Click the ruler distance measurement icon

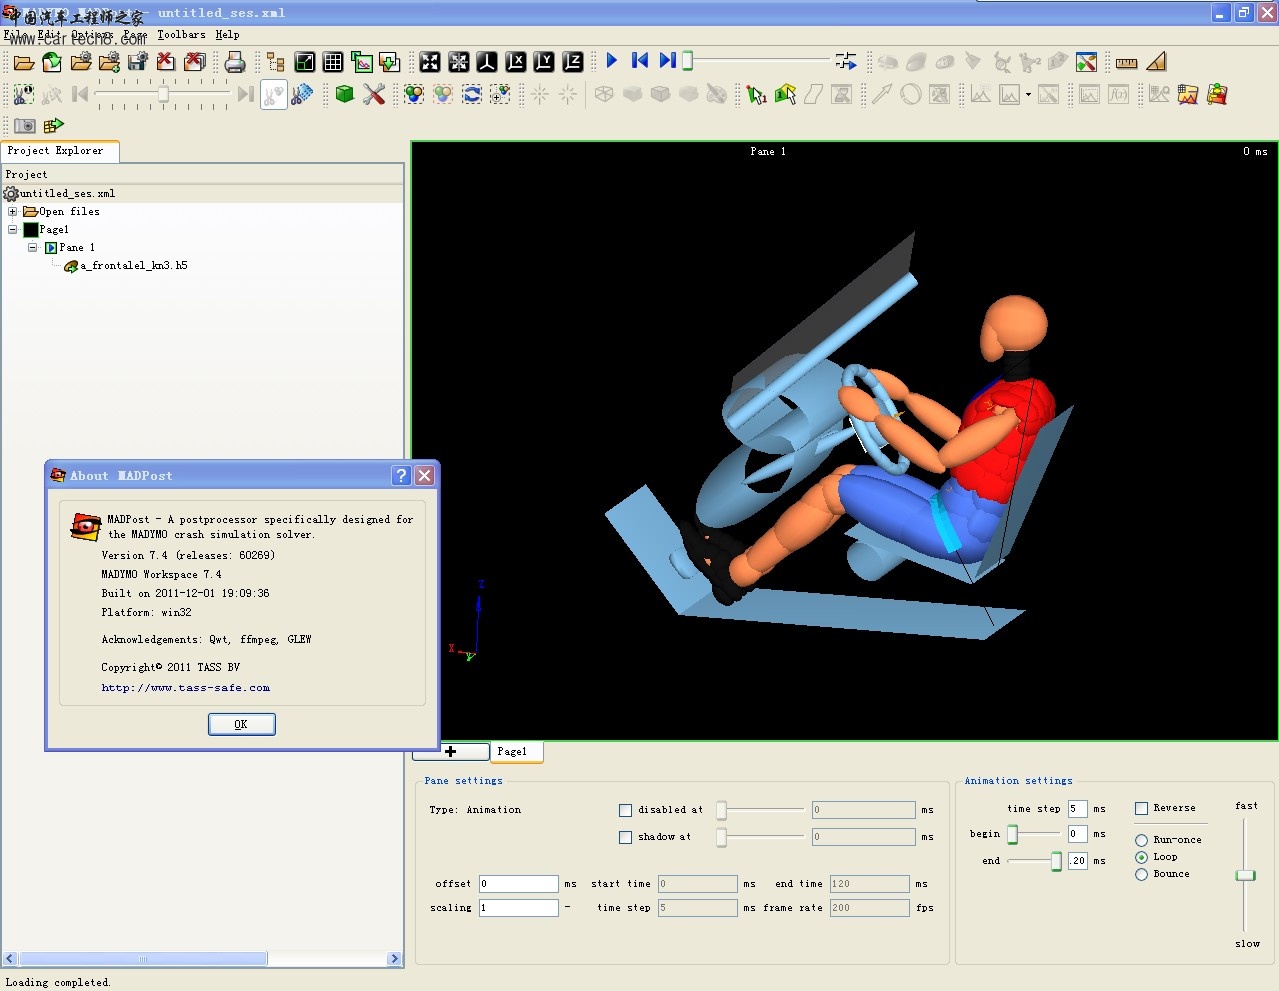click(x=1126, y=62)
